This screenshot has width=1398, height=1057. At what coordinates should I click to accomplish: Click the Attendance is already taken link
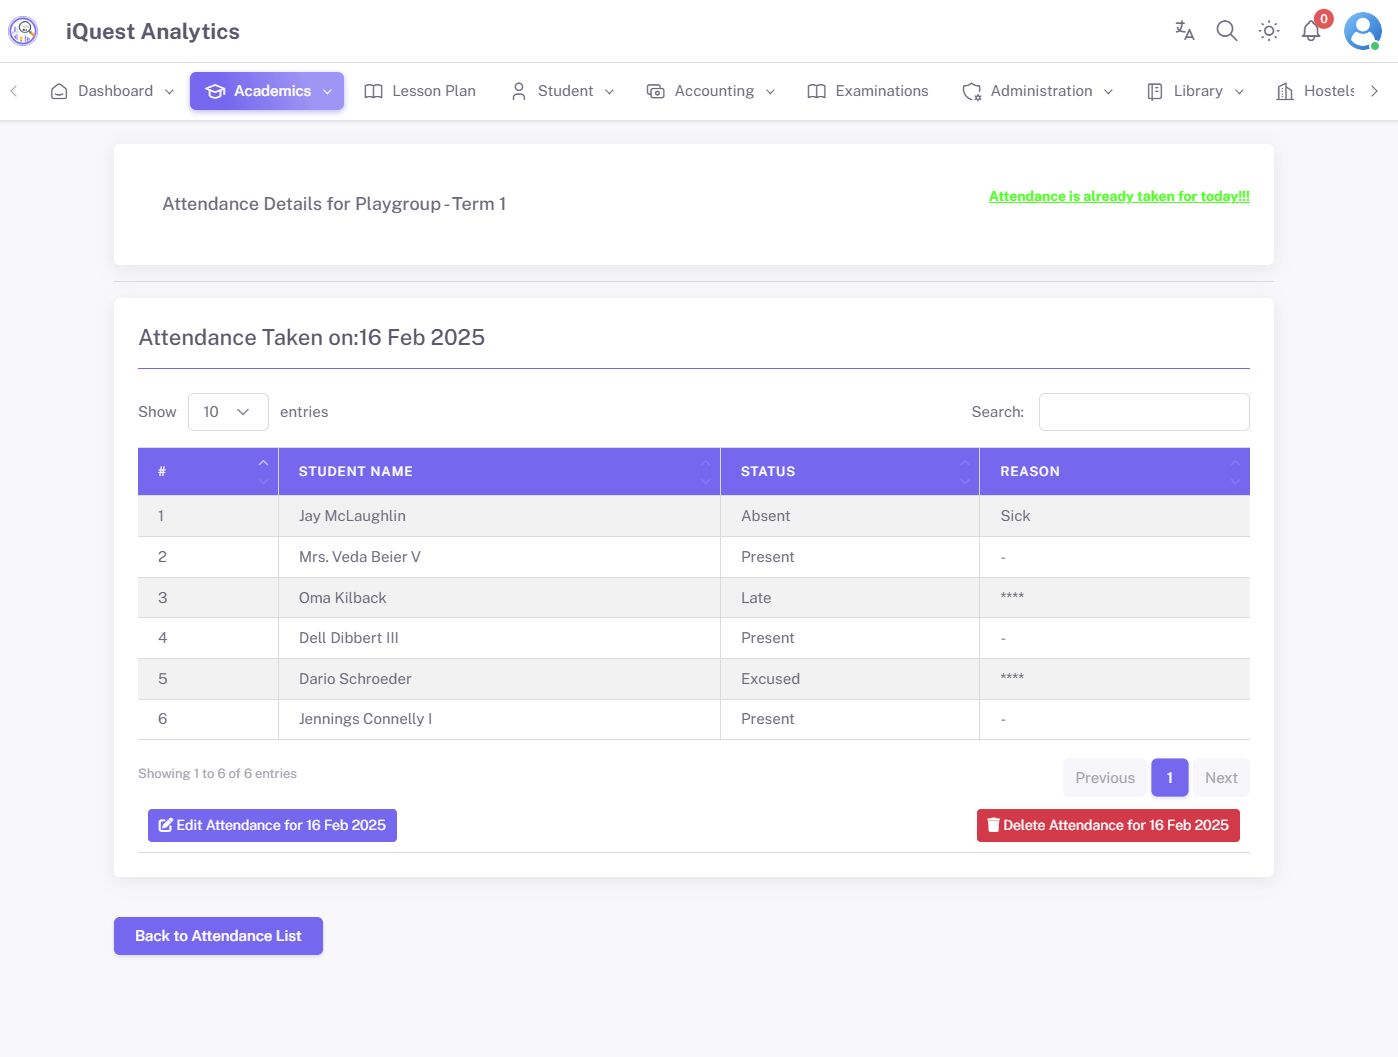point(1118,196)
